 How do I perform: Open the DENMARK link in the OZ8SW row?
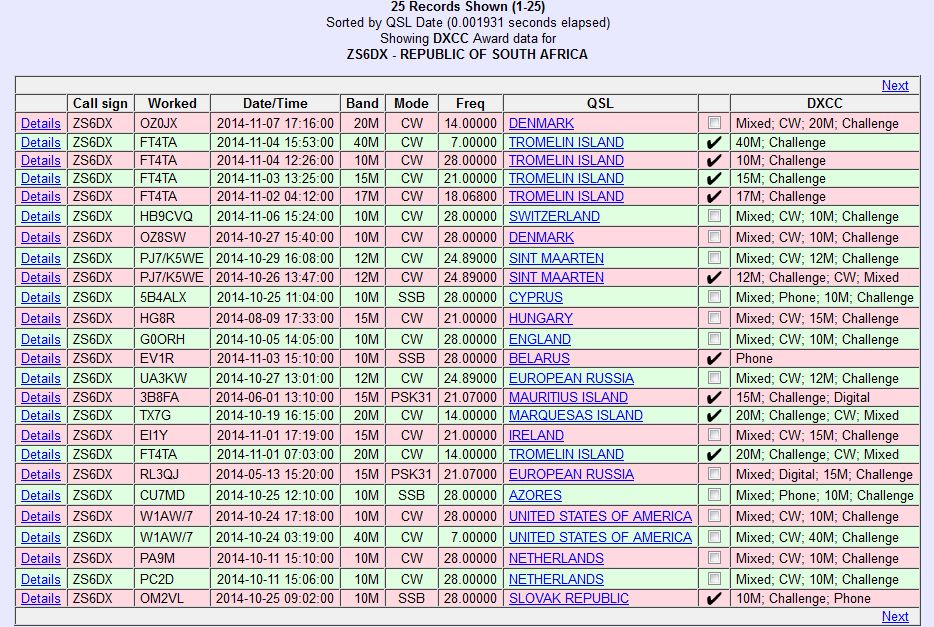coord(541,237)
